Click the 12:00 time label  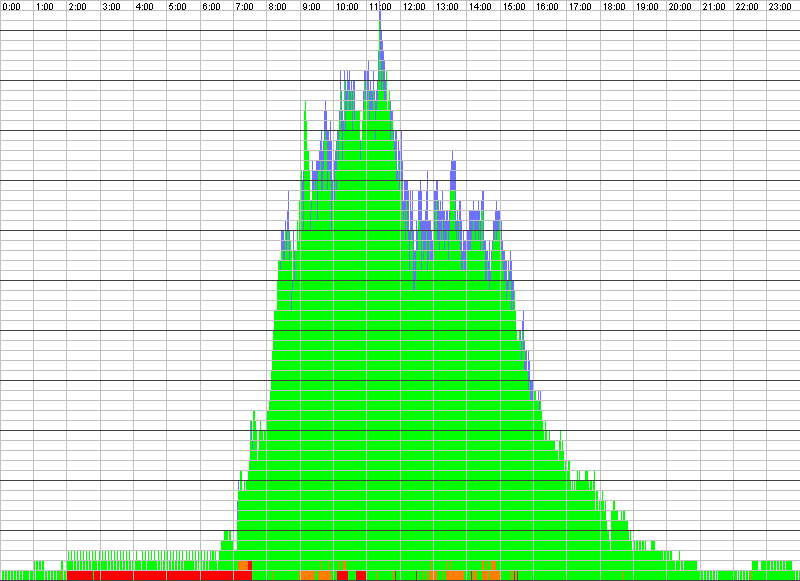point(414,7)
